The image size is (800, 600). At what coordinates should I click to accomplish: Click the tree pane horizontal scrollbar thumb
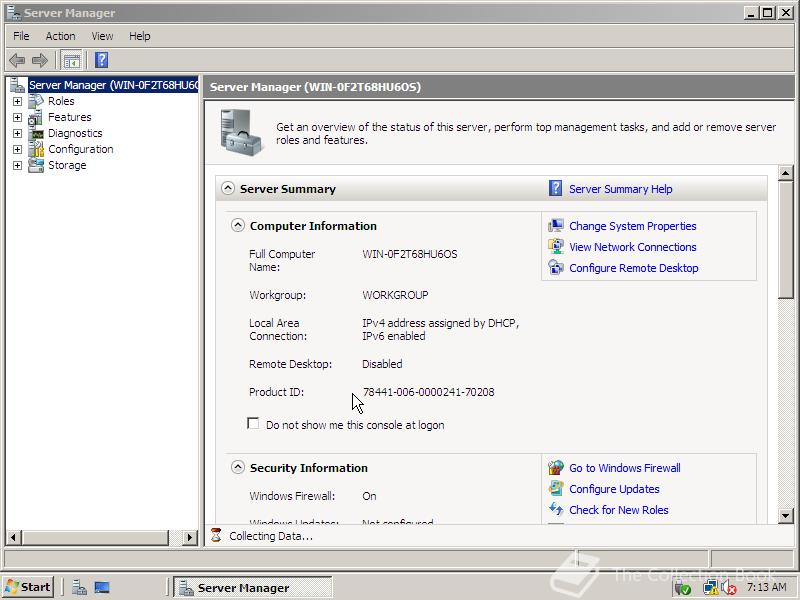[95, 537]
